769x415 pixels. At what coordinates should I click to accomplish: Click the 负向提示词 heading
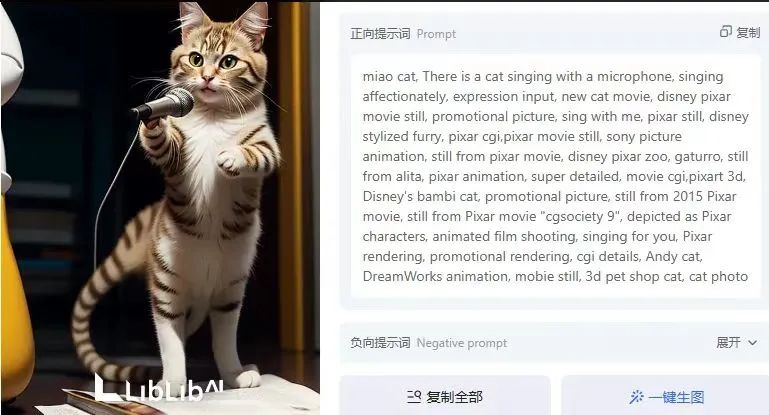(x=380, y=343)
